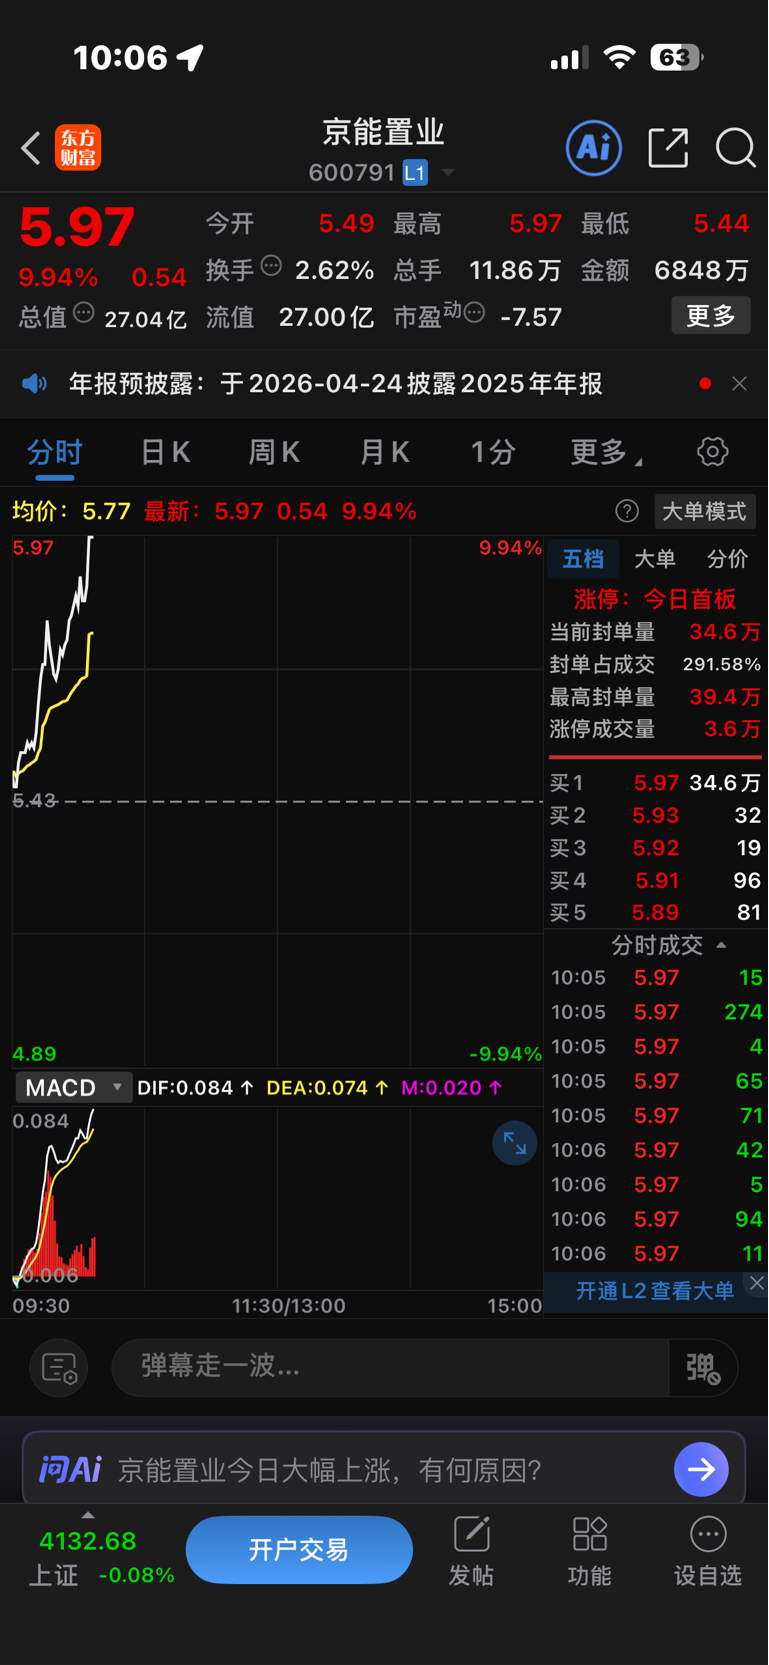This screenshot has width=769, height=1665.
Task: Tap the 封单占成交 291.58% row
Action: tap(656, 664)
